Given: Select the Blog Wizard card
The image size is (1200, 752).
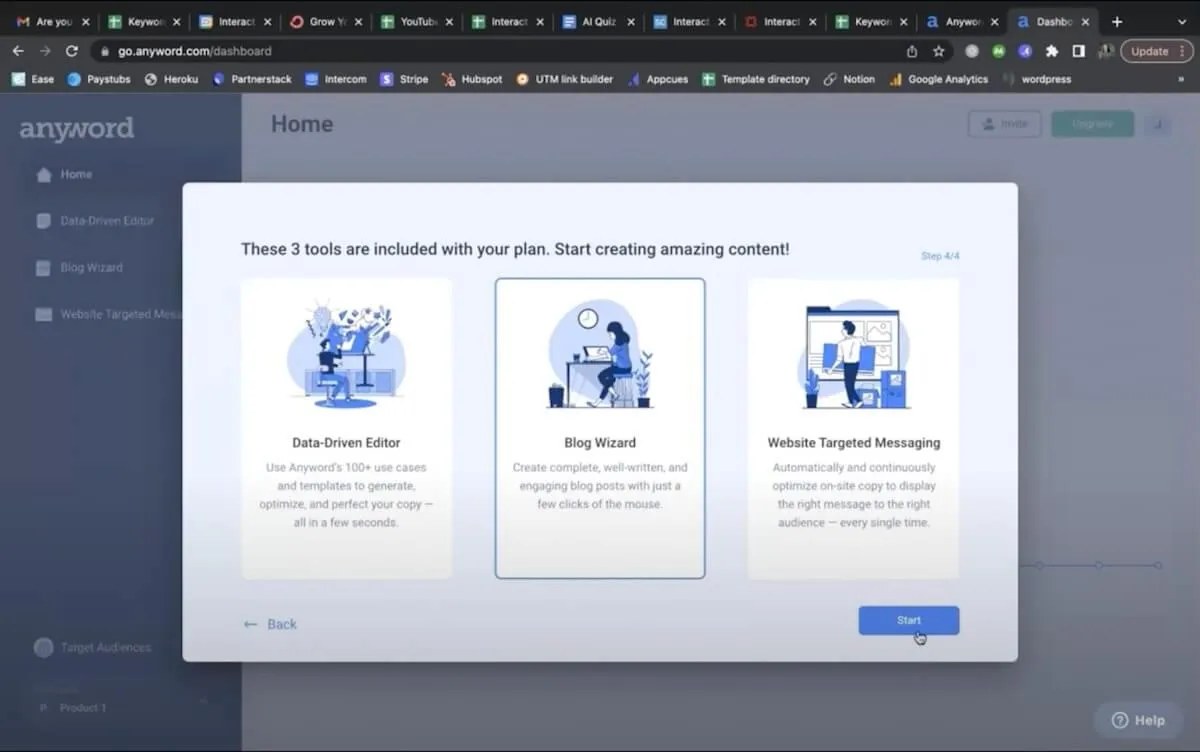Looking at the screenshot, I should pyautogui.click(x=600, y=428).
